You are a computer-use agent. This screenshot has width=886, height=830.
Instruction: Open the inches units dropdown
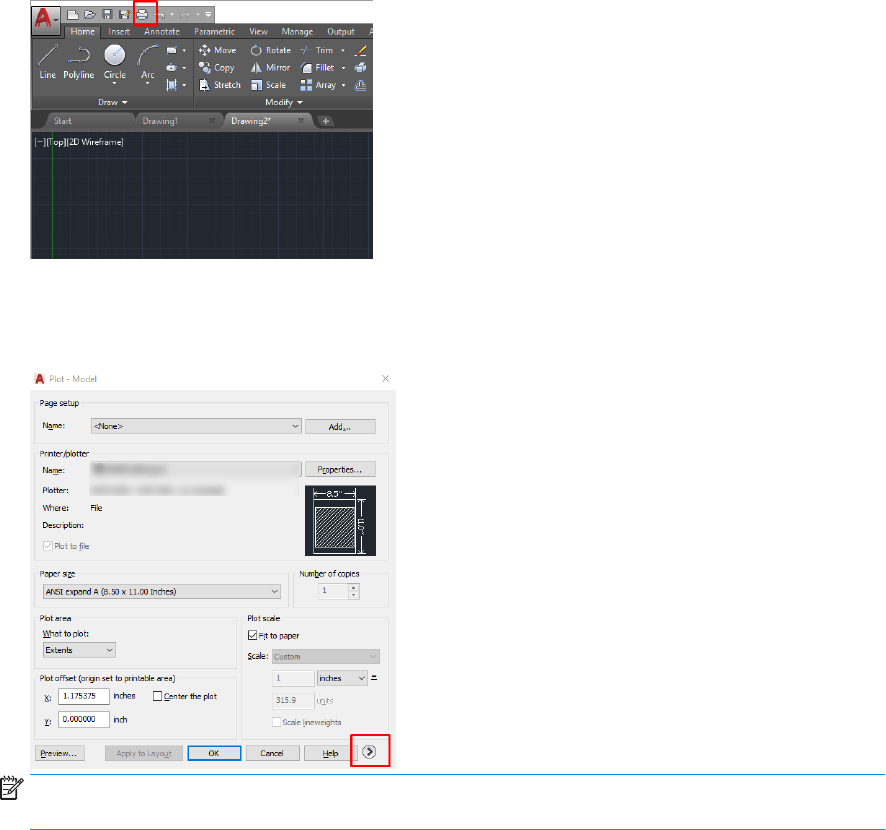click(x=342, y=678)
